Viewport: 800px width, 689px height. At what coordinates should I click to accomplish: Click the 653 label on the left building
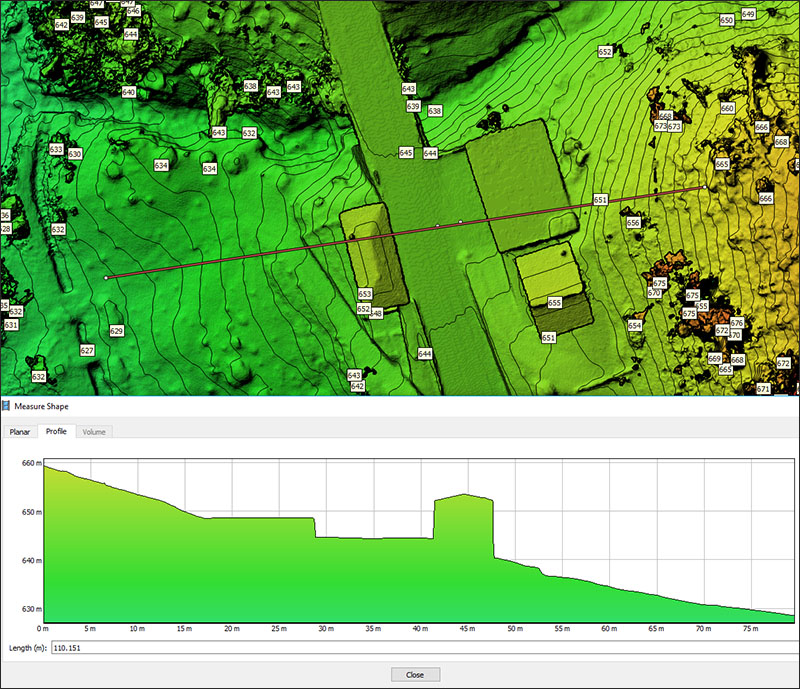pyautogui.click(x=365, y=294)
